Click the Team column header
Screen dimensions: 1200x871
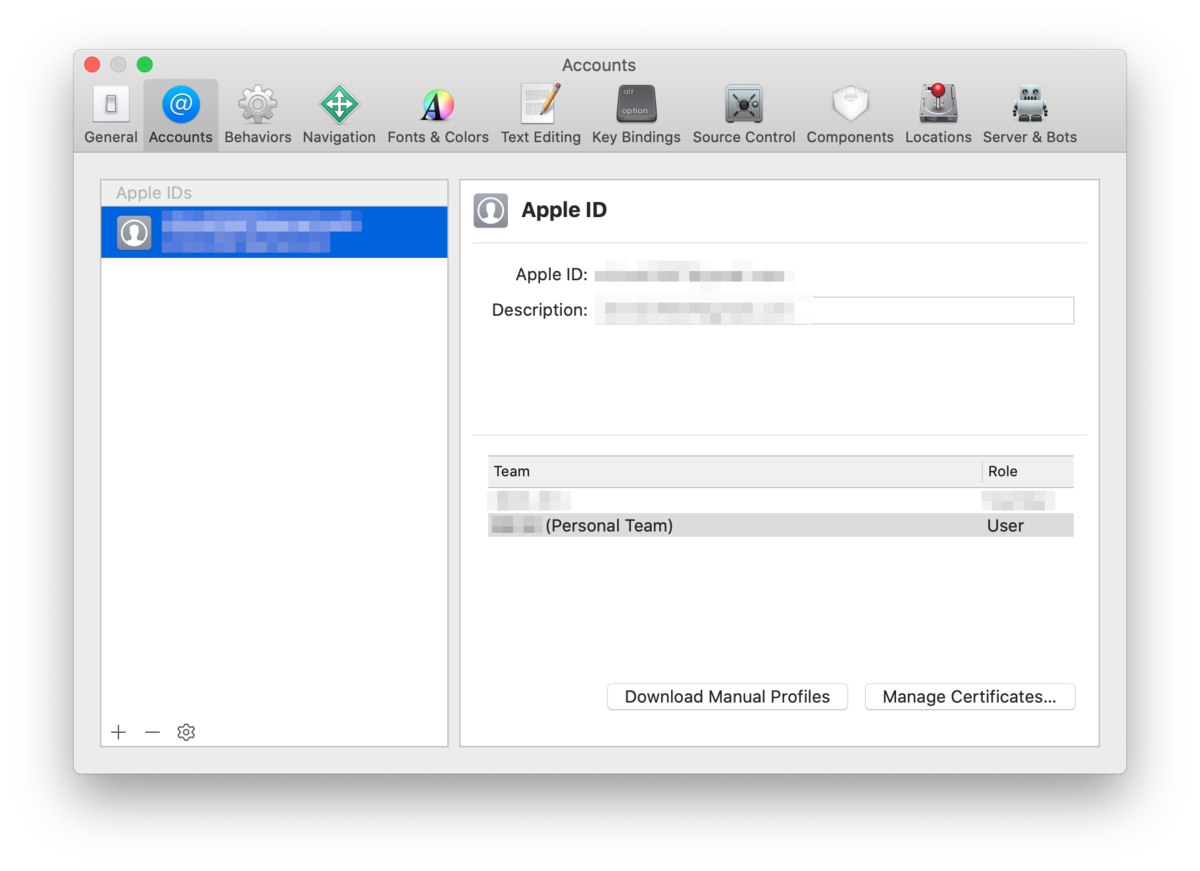point(735,471)
